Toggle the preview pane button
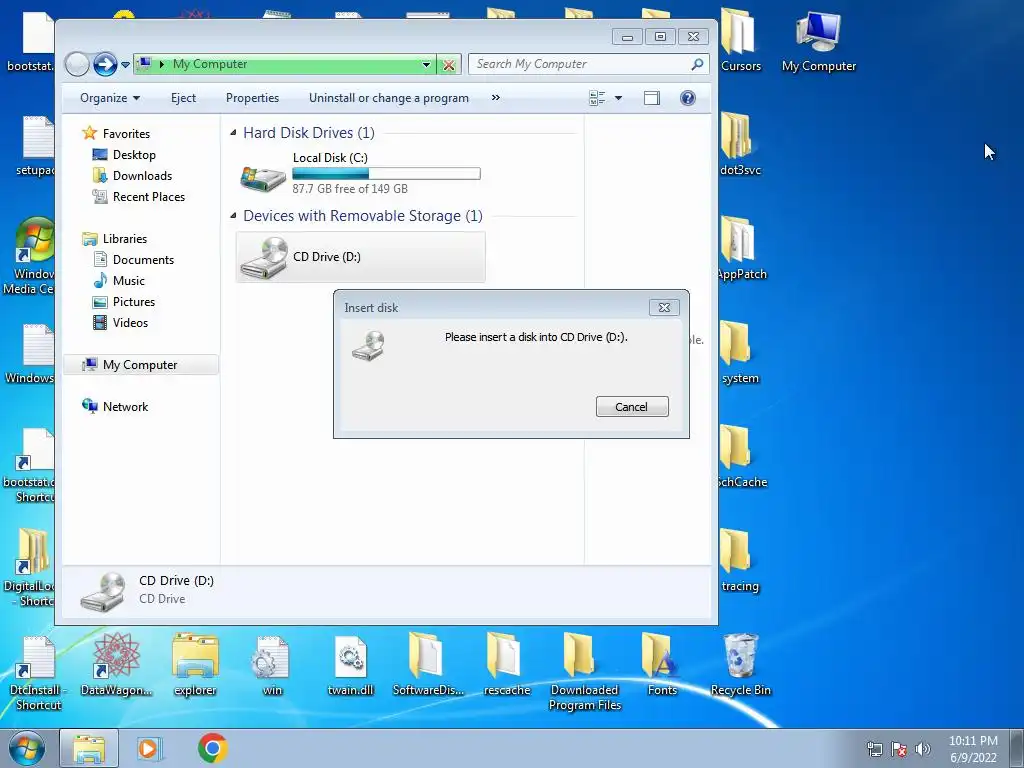The image size is (1024, 768). [x=652, y=98]
